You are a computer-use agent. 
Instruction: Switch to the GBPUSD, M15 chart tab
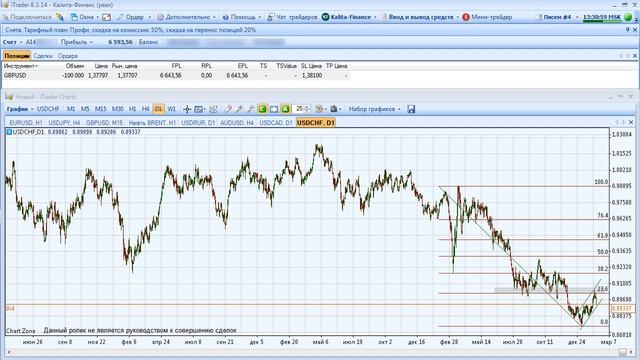coord(104,122)
